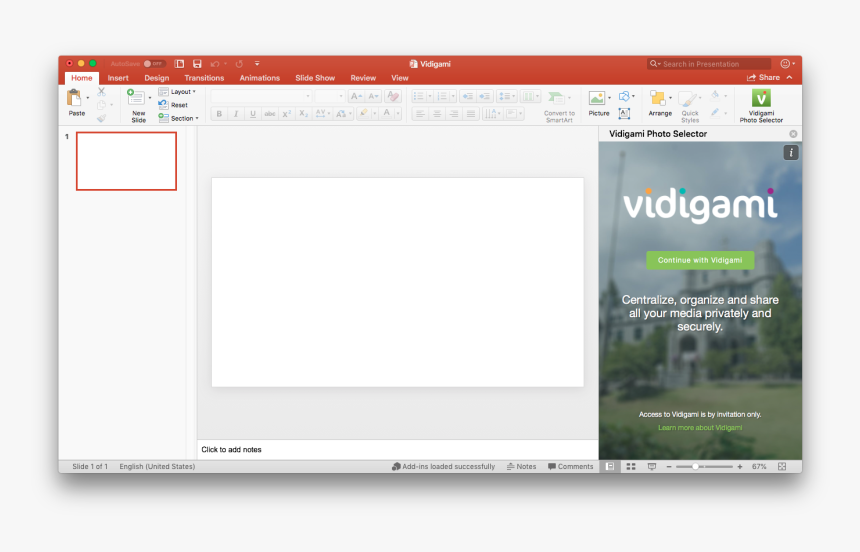
Task: Apply Superscript formatting
Action: pos(287,114)
